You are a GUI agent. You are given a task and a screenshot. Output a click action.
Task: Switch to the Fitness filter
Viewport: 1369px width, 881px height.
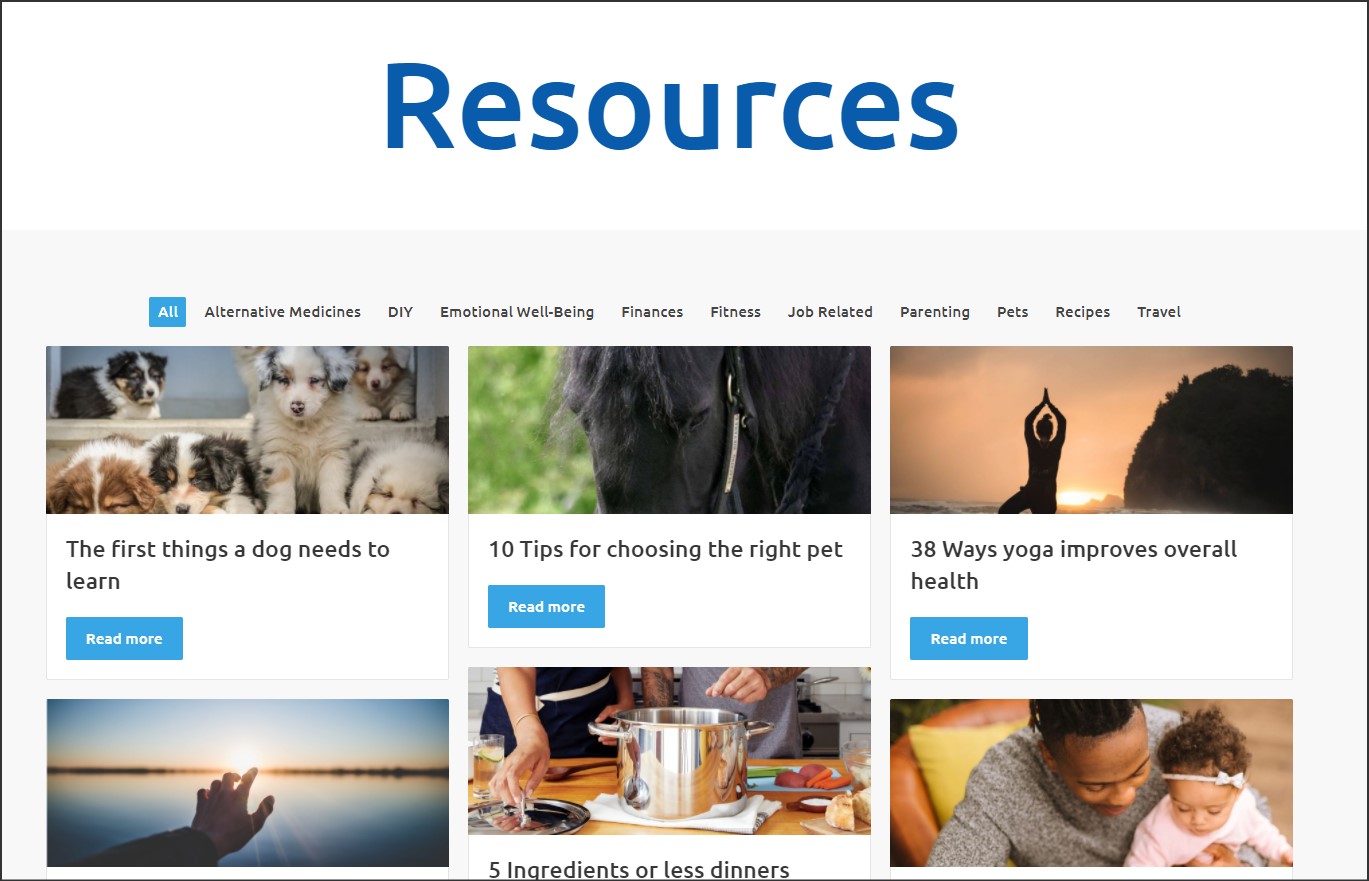736,312
